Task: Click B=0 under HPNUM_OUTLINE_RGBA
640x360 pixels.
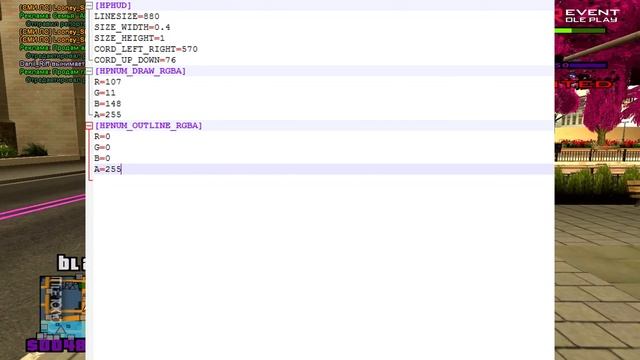Action: coord(102,158)
